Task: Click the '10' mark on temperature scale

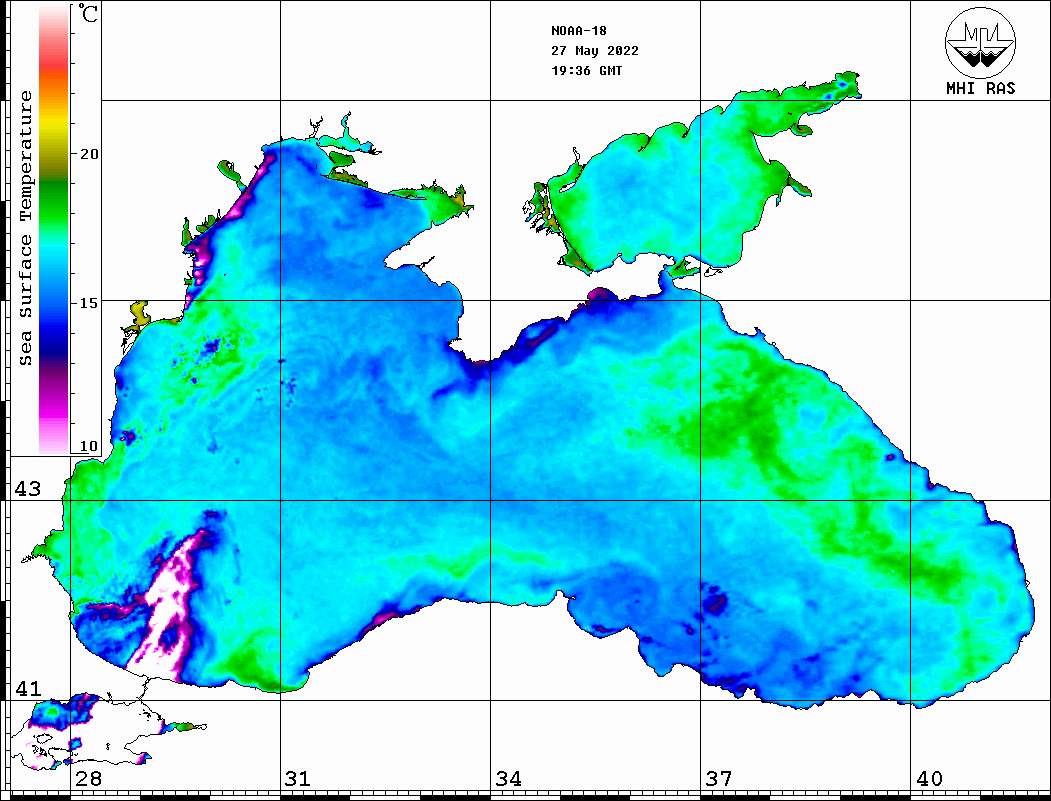Action: (88, 446)
